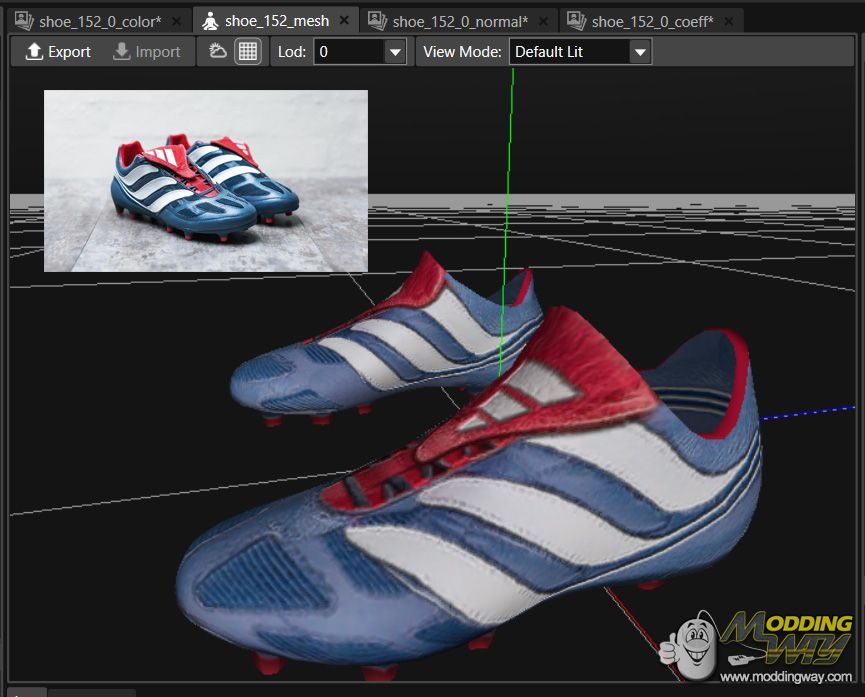Click the reference photo of the boots
The width and height of the screenshot is (865, 697).
coord(205,181)
